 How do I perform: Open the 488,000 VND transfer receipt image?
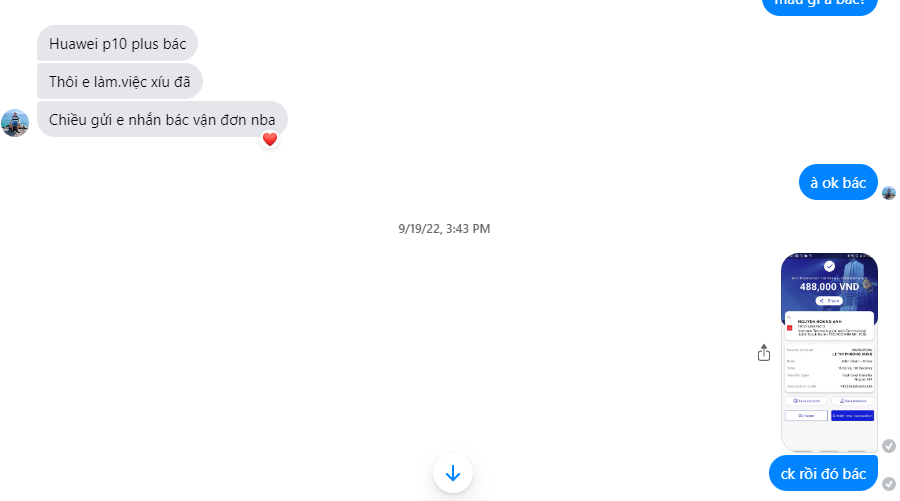tap(829, 352)
